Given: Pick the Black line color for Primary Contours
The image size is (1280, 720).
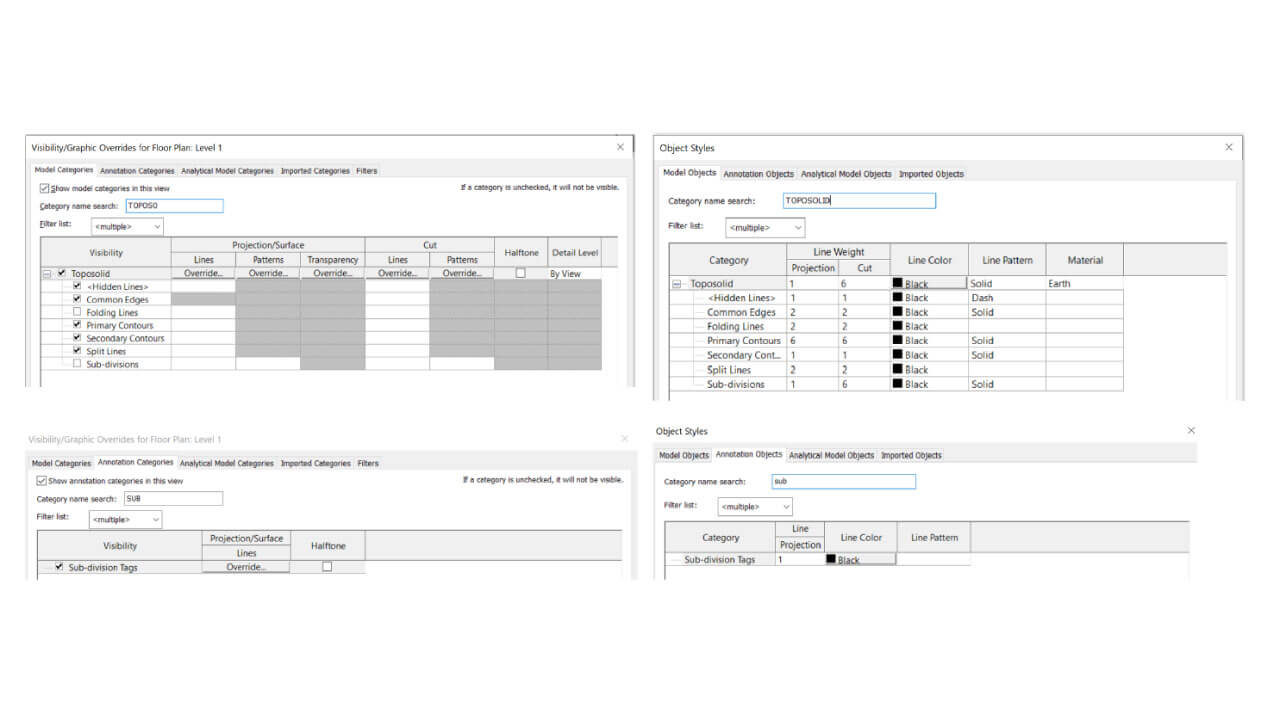Looking at the screenshot, I should click(x=929, y=341).
